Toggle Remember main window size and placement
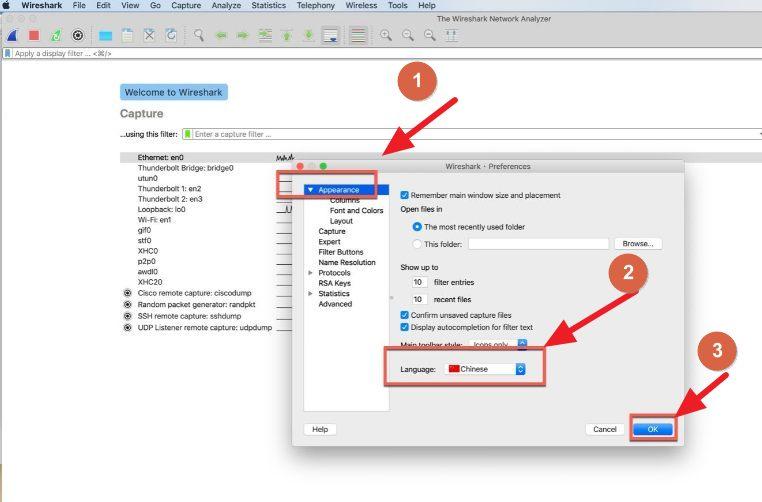Viewport: 762px width, 502px height. 405,195
